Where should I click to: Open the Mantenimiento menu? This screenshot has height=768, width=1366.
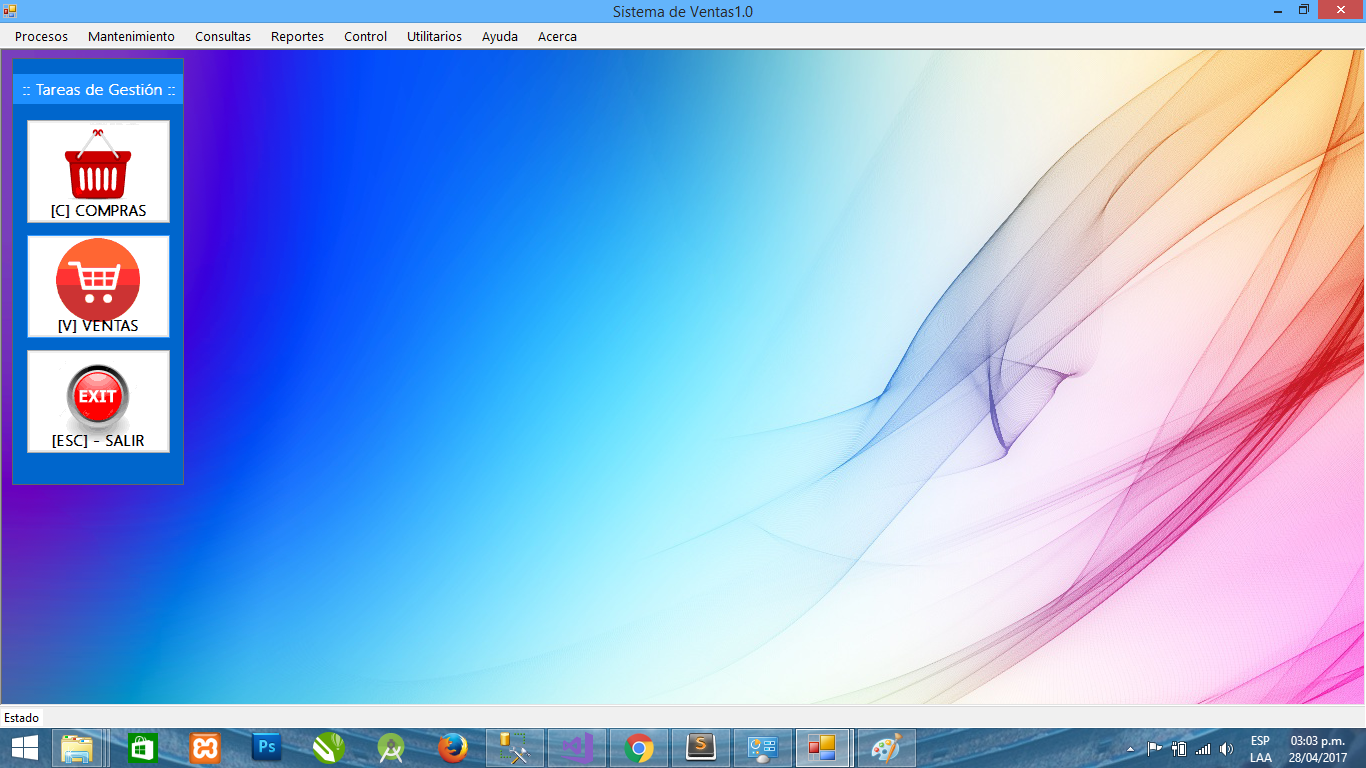[x=131, y=36]
